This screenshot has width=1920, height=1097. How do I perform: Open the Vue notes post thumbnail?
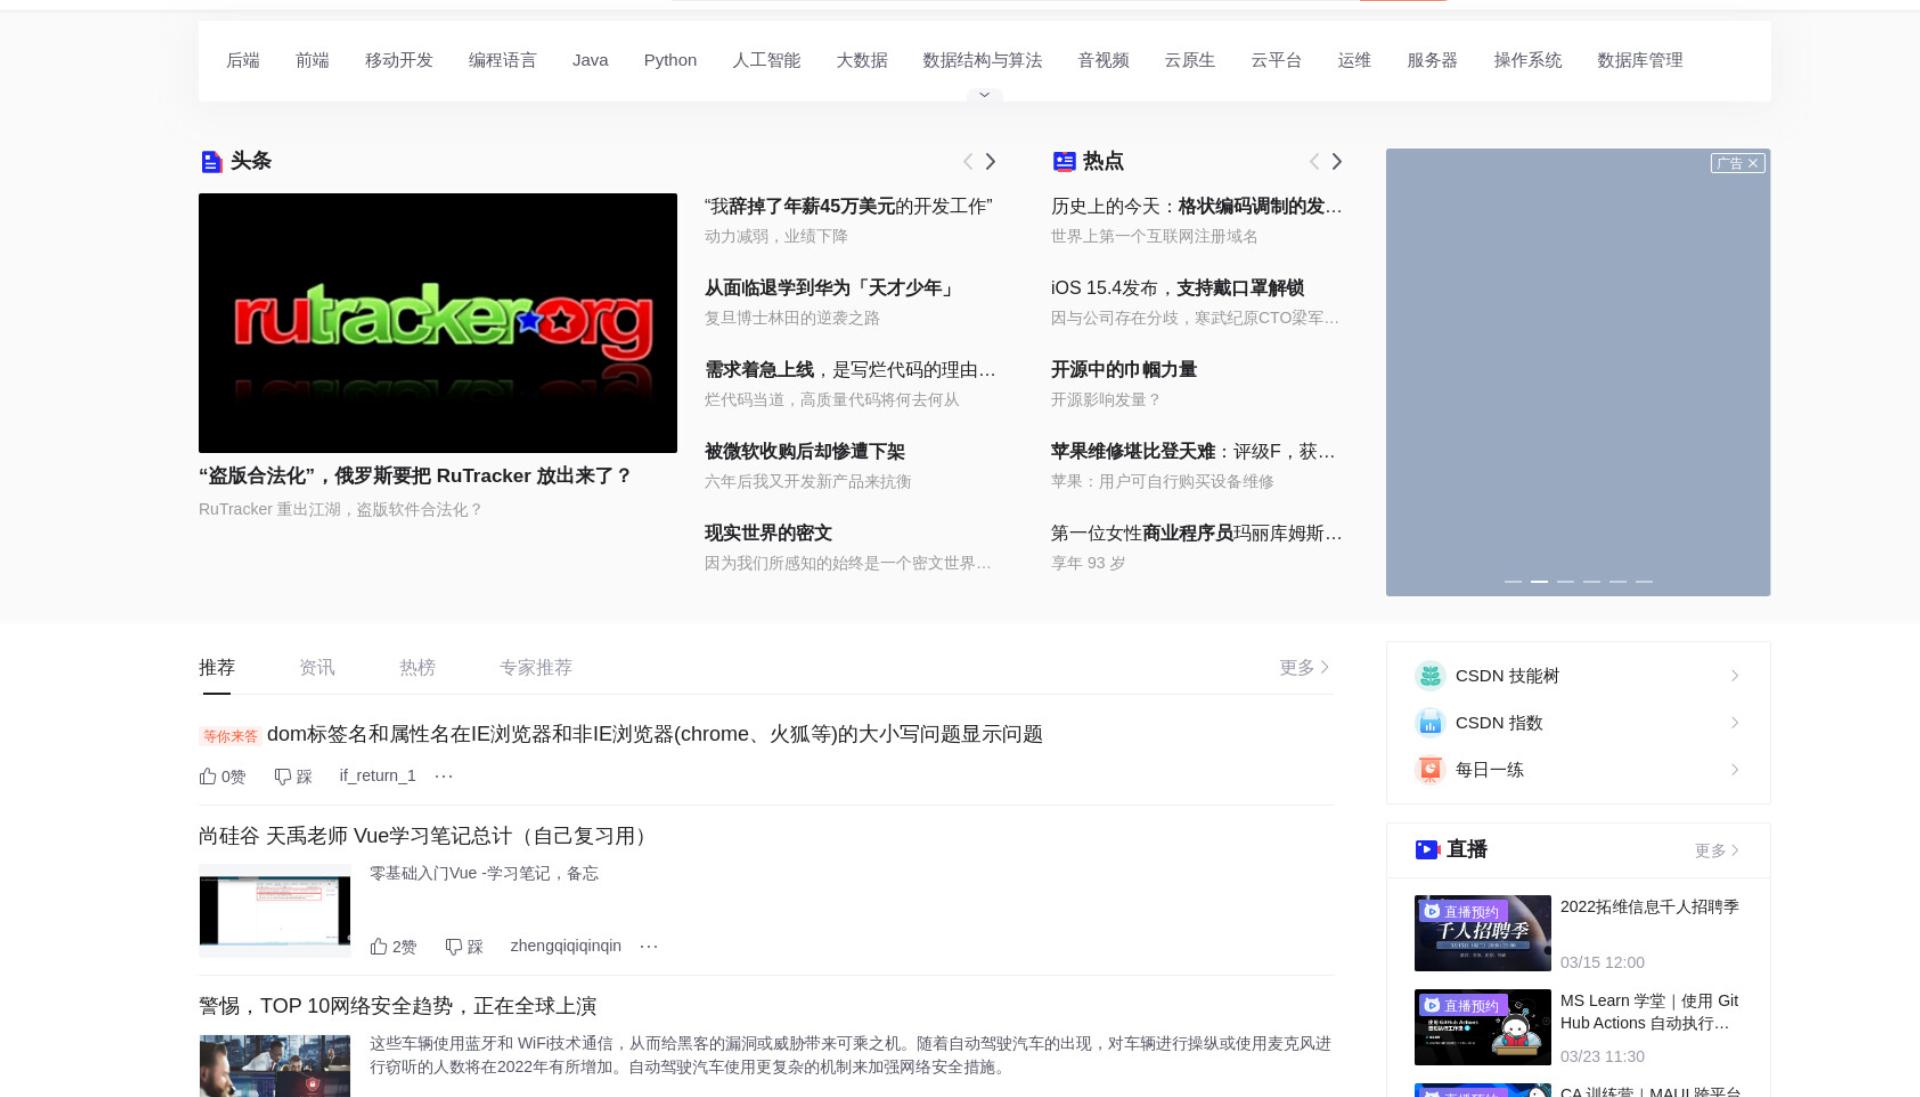275,911
